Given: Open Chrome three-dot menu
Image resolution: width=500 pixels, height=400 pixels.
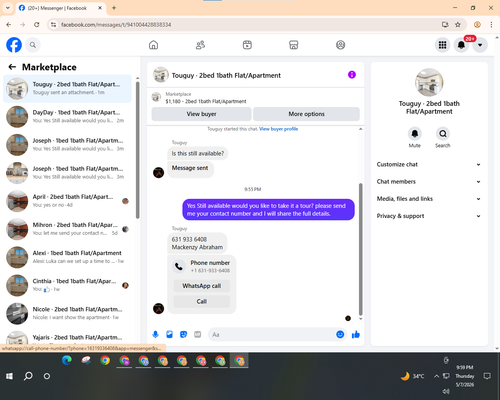Looking at the screenshot, I should point(491,25).
